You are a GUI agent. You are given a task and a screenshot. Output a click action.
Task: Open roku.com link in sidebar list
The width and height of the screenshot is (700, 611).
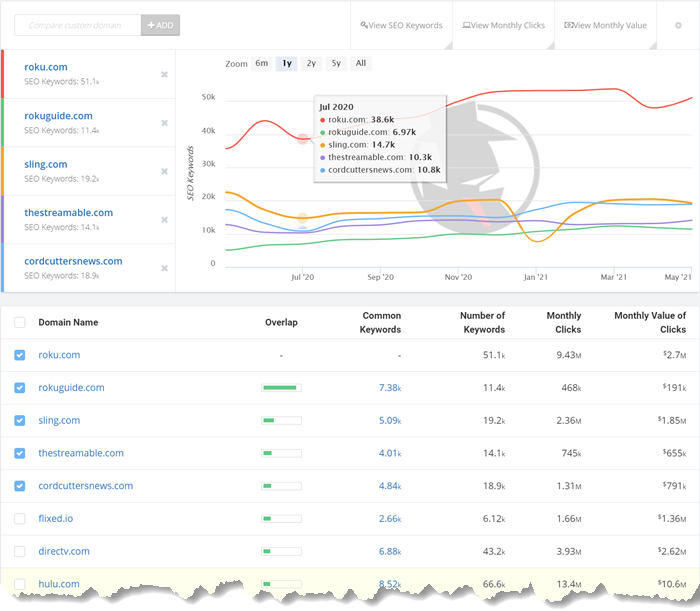tap(46, 67)
